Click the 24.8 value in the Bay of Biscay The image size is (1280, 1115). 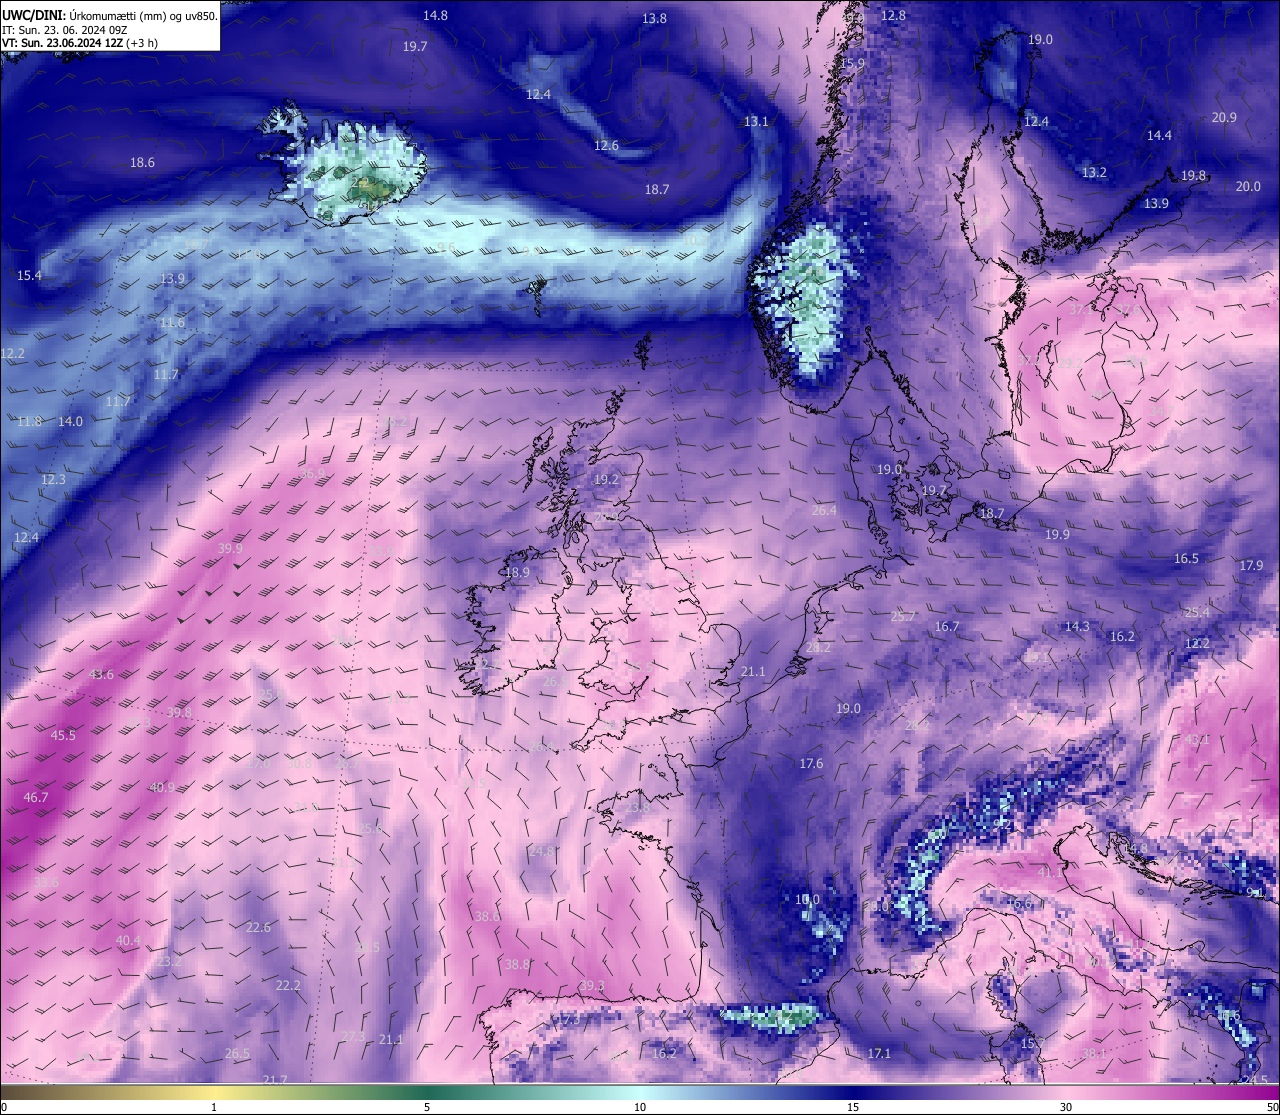pyautogui.click(x=541, y=851)
